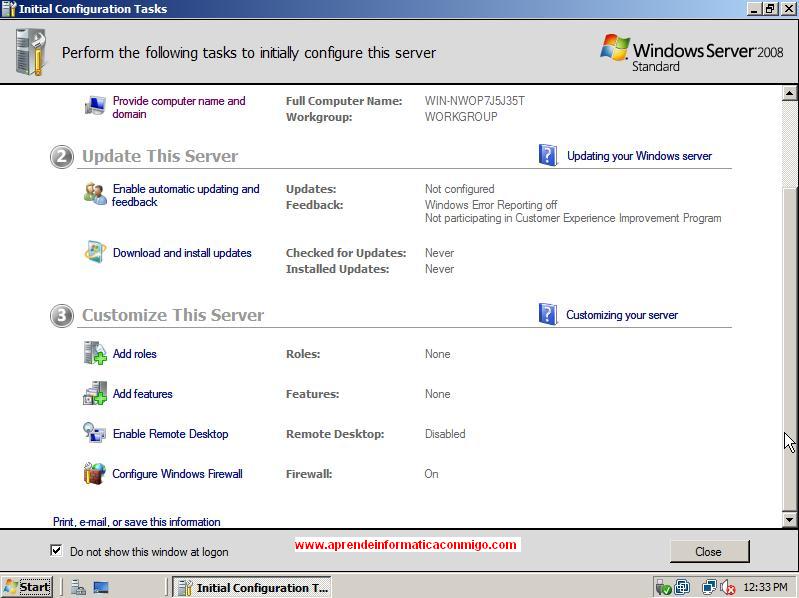Screen dimensions: 799x598
Task: Click the 12:33 PM clock
Action: 765,587
